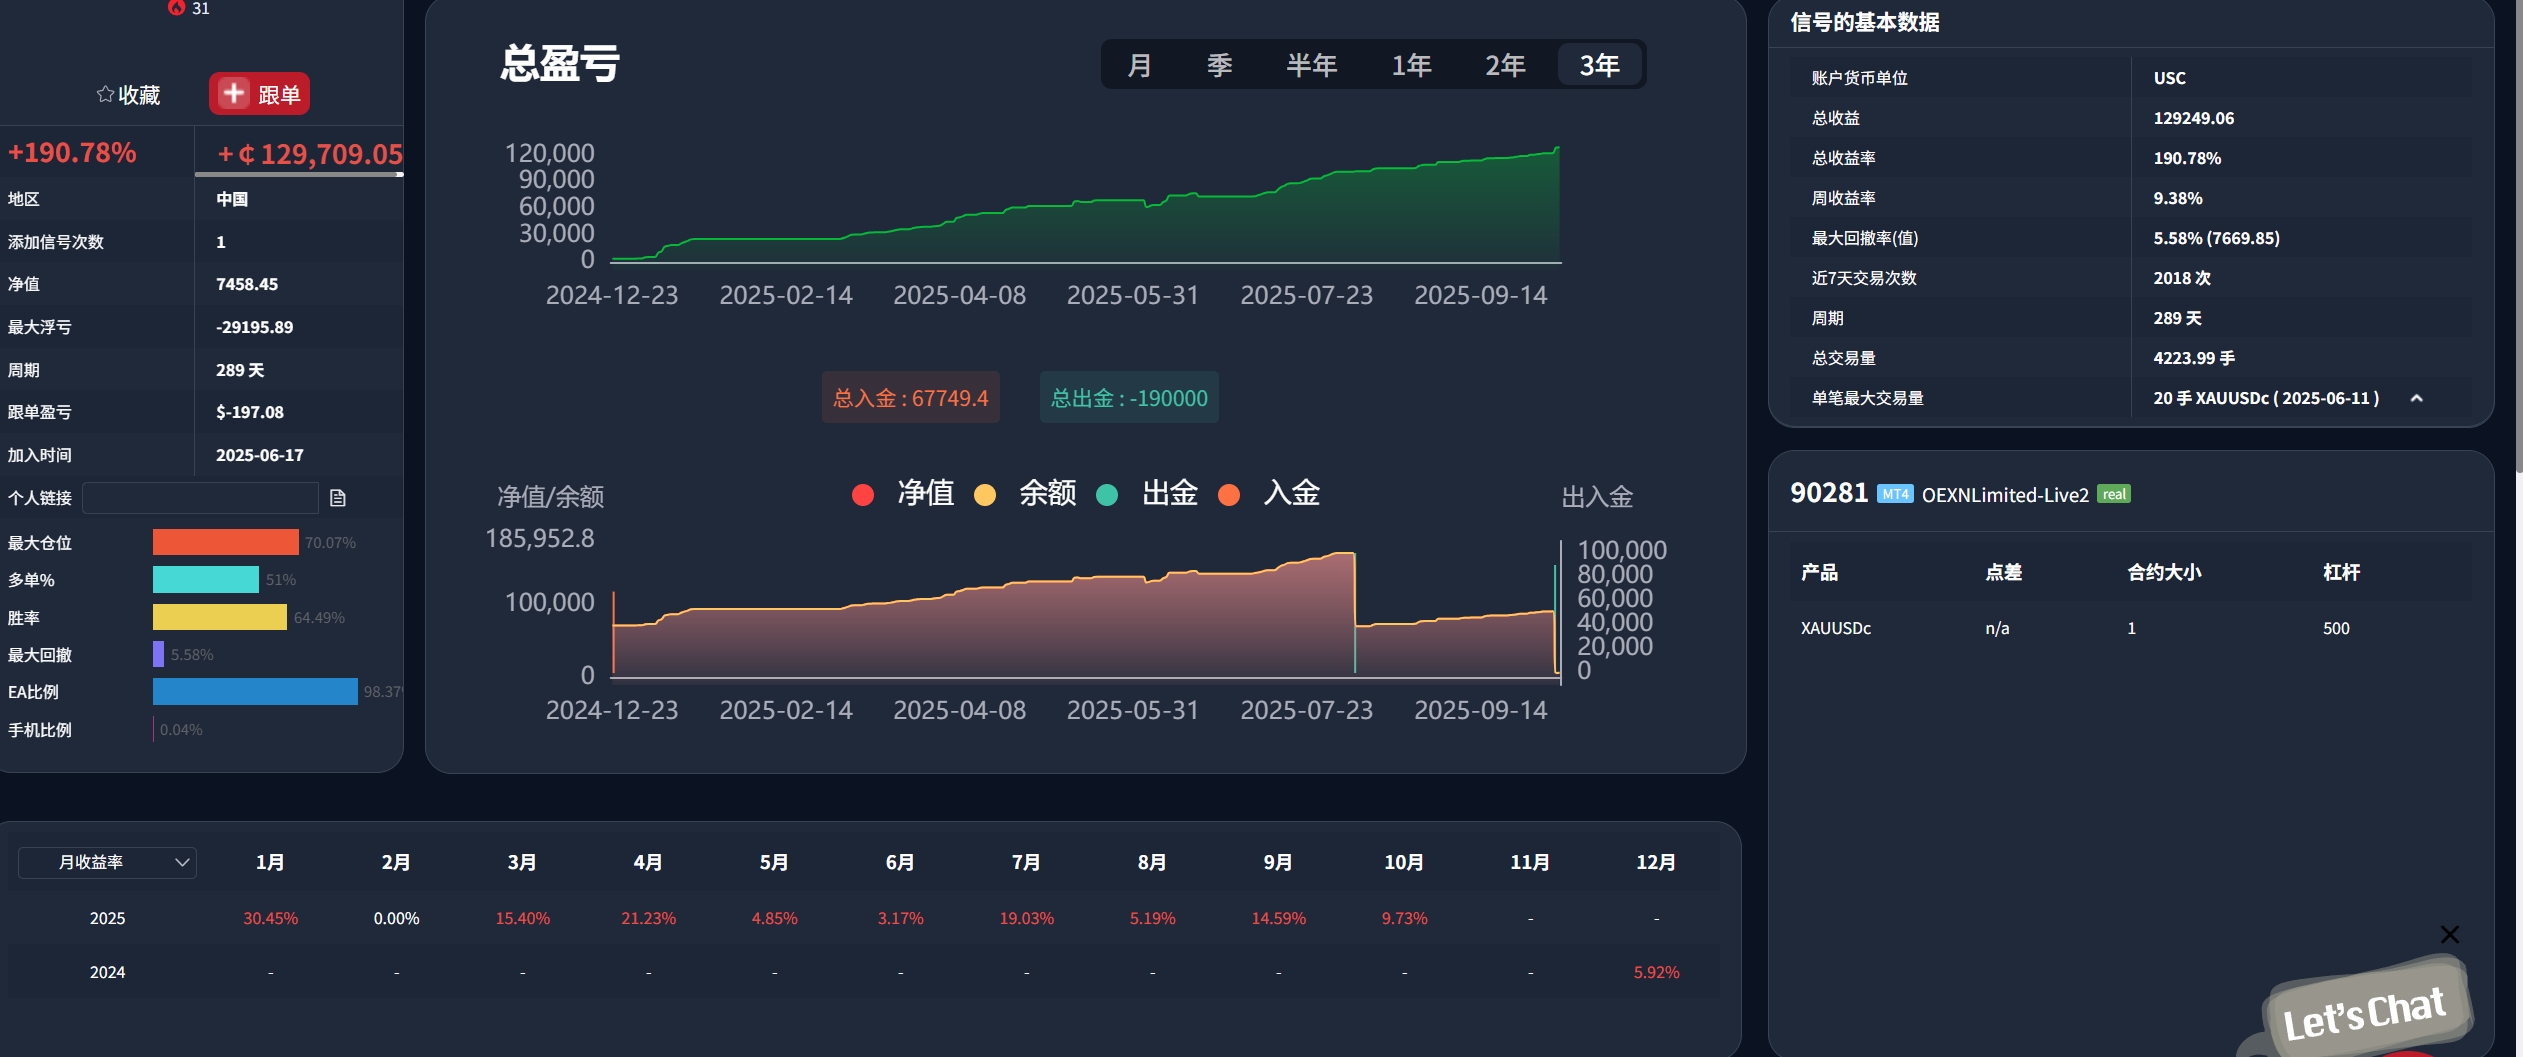2523x1057 pixels.
Task: Click the 杠杆 column header
Action: click(x=2342, y=572)
